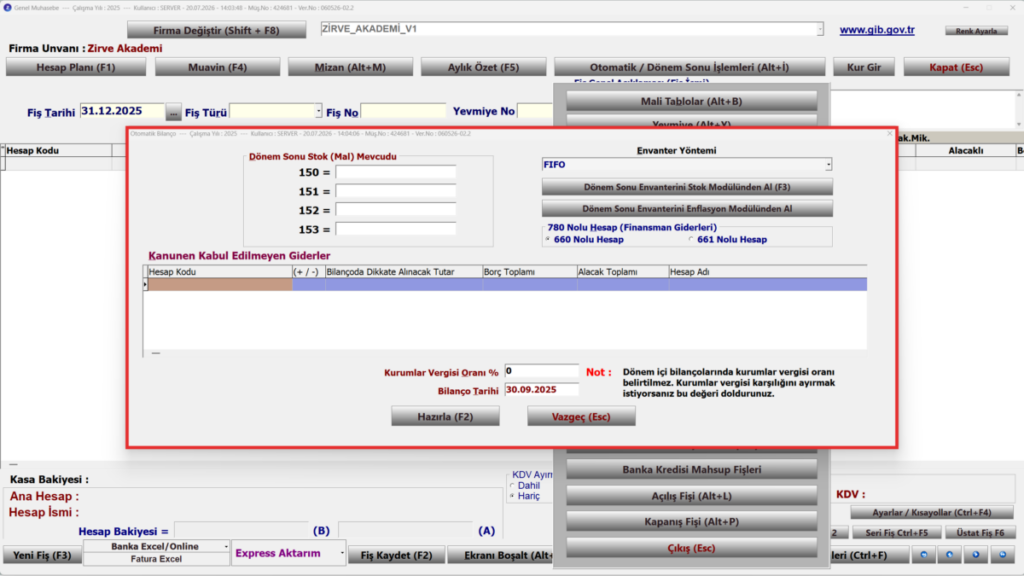Open Ayarlar / Kısayollar (Ctrl+F4)
The image size is (1024, 576).
932,513
